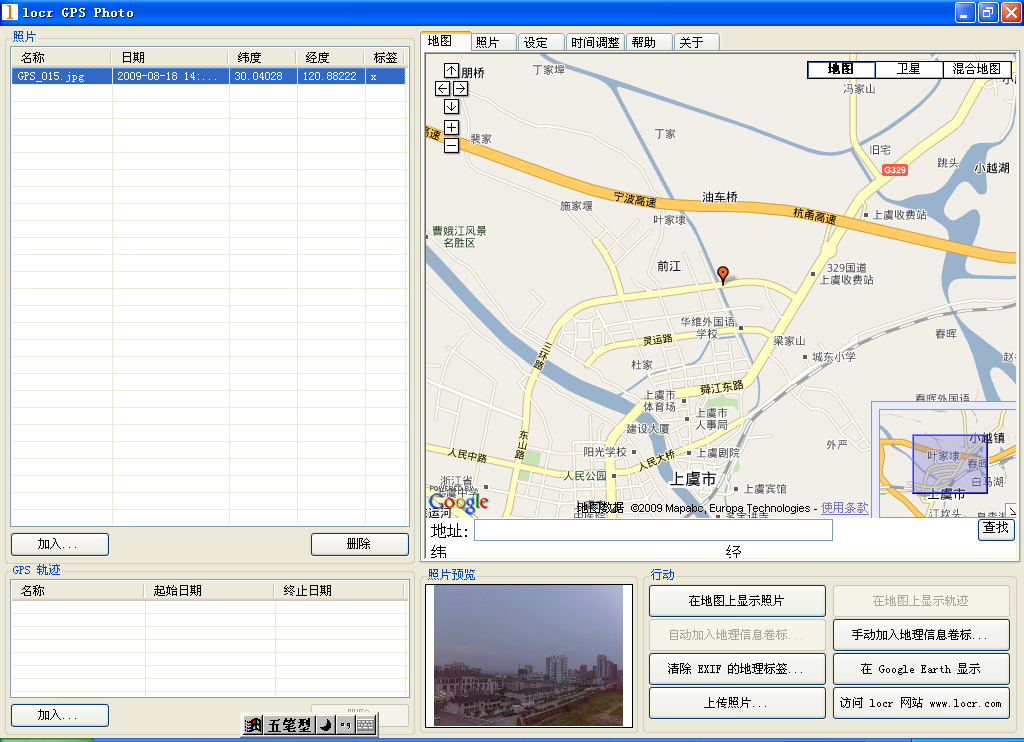1024x742 pixels.
Task: Click 曹娥江风景名胜区 label on the map
Action: [460, 236]
